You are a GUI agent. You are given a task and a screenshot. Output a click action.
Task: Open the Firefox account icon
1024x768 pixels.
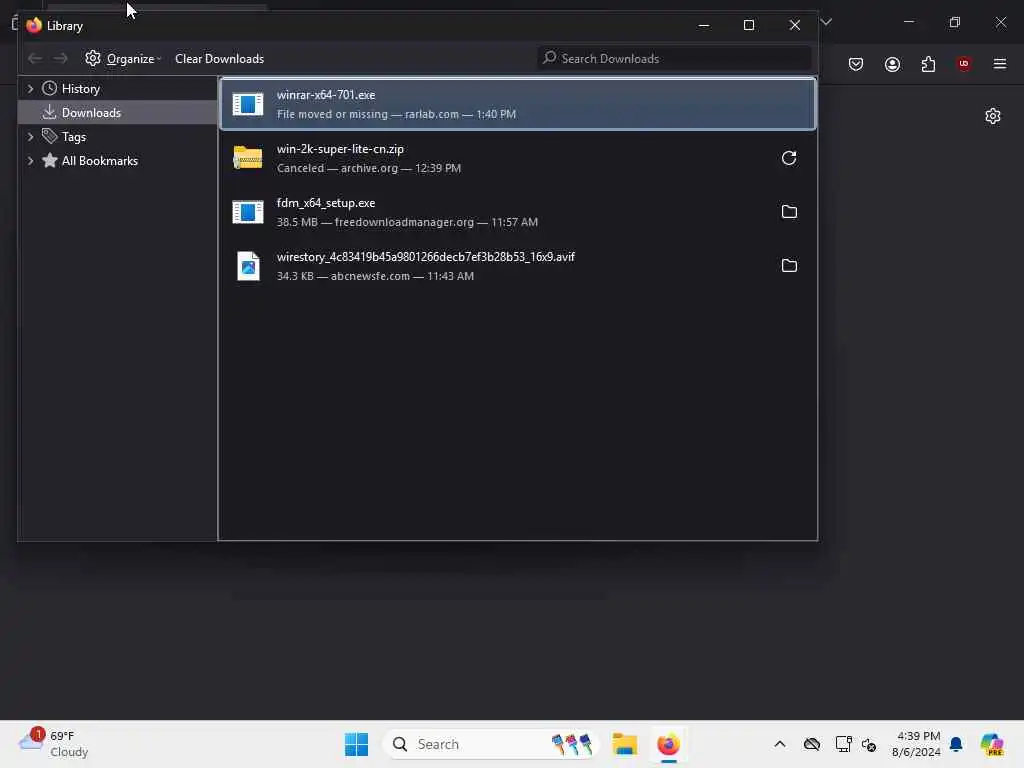(x=892, y=64)
